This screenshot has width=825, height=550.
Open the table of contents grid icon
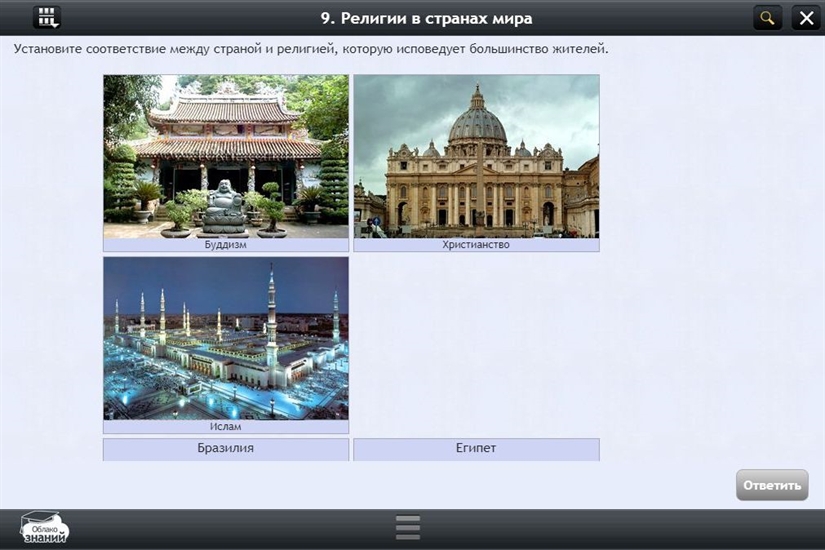point(47,17)
